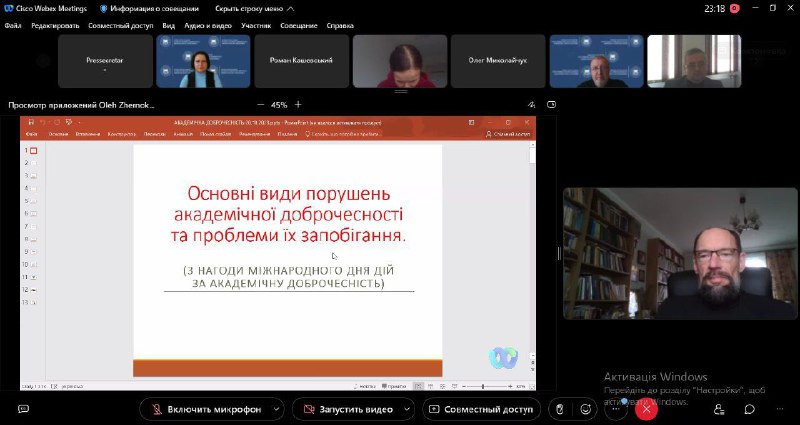800x425 pixels.
Task: Open the Аудио и видео menu
Action: pyautogui.click(x=207, y=25)
